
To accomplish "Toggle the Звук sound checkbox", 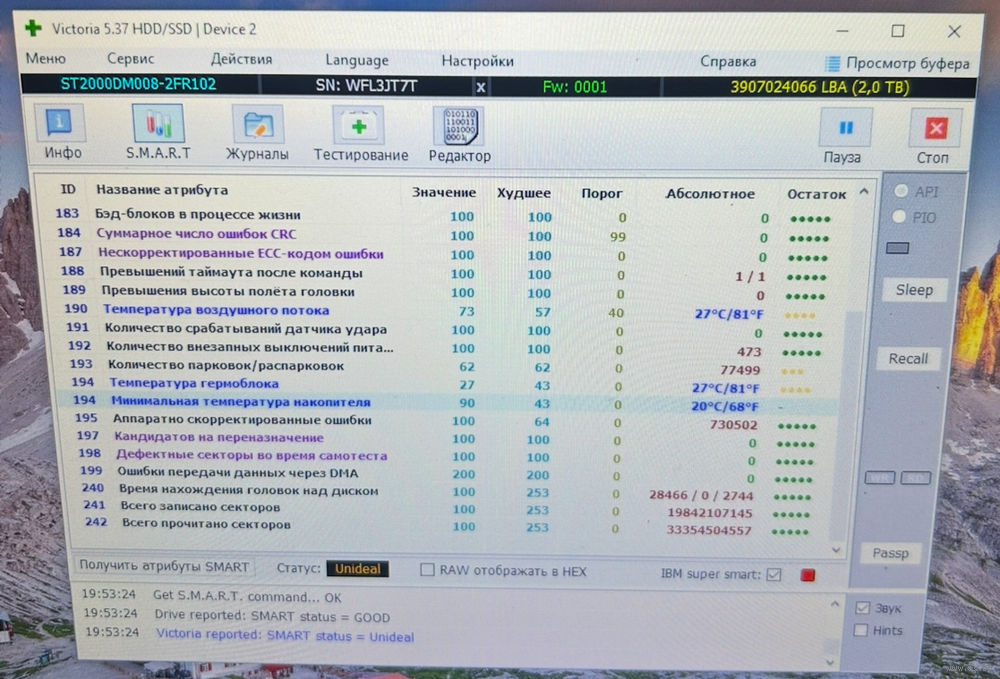I will (x=862, y=608).
